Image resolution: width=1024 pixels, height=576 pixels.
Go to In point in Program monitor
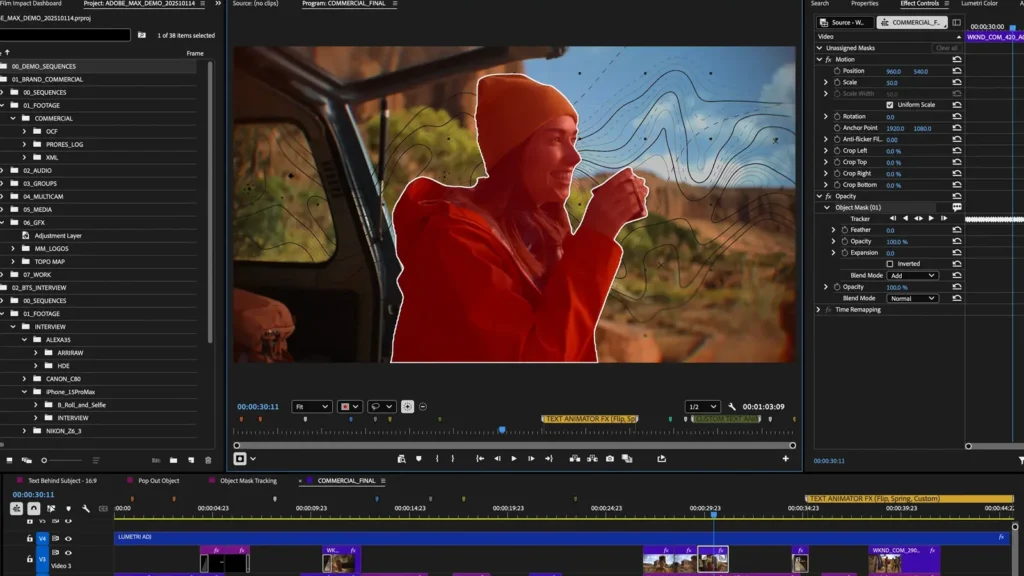coord(480,459)
